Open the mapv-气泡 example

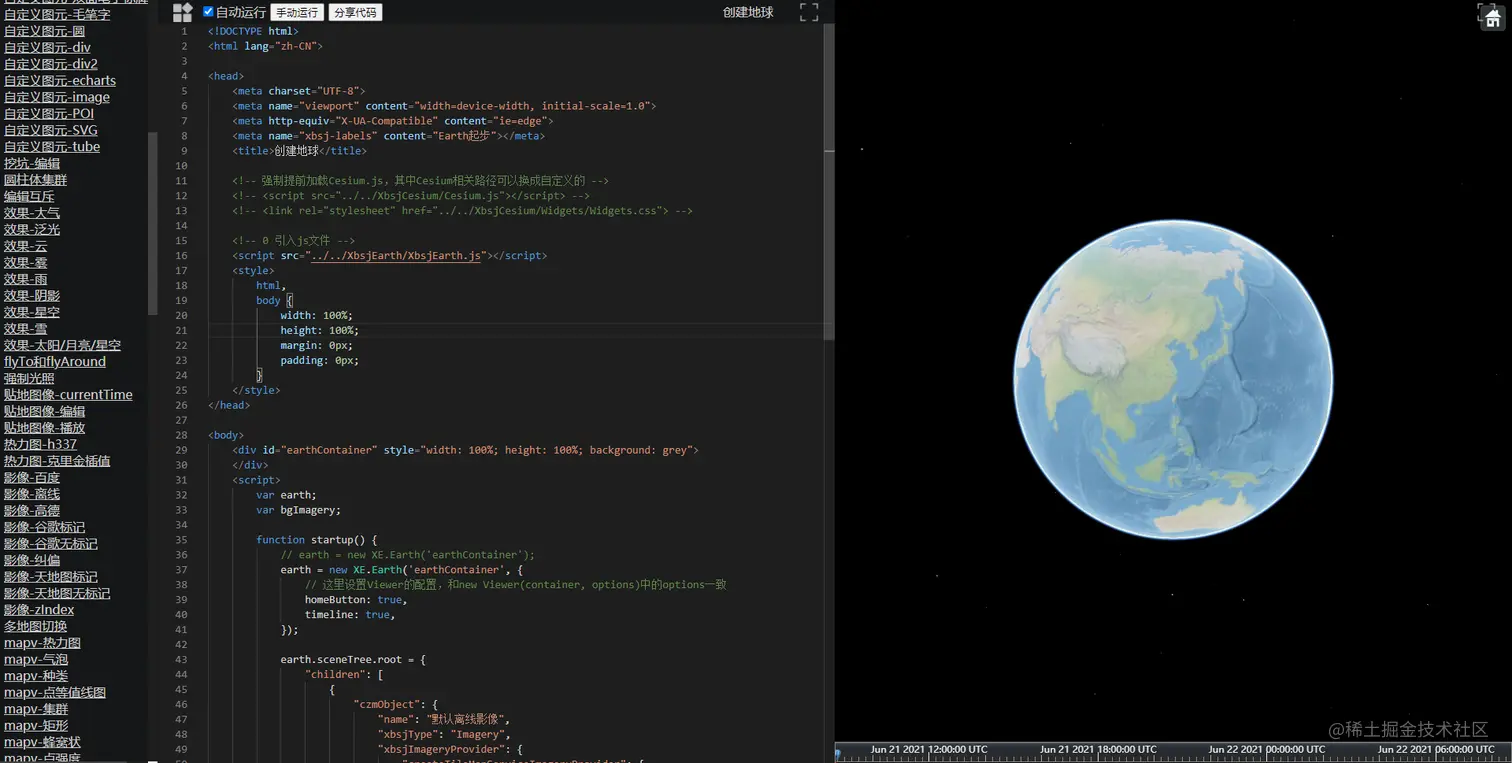[x=36, y=659]
